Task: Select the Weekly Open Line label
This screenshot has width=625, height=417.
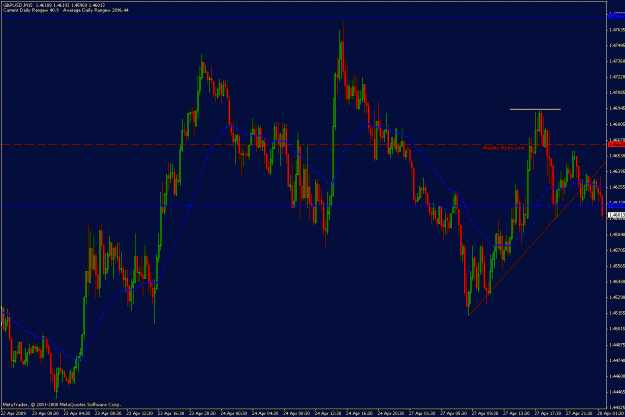Action: point(503,148)
